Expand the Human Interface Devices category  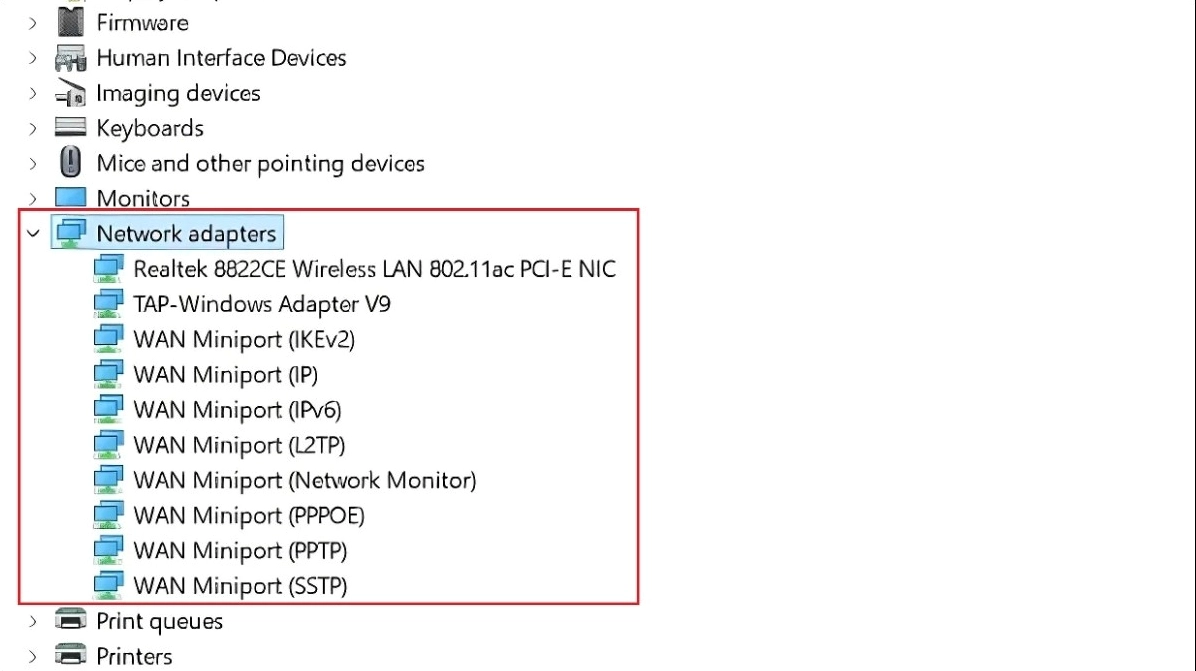33,58
